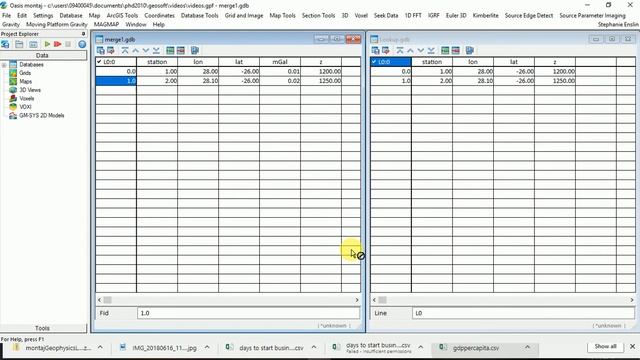Go to the next line in merge1.gdb
The width and height of the screenshot is (640, 360).
(x=146, y=50)
